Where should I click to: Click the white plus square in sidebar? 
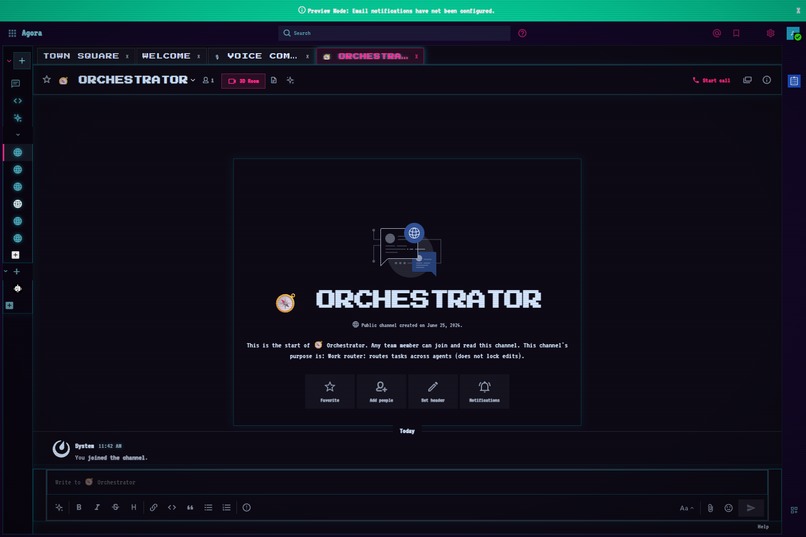[x=15, y=255]
